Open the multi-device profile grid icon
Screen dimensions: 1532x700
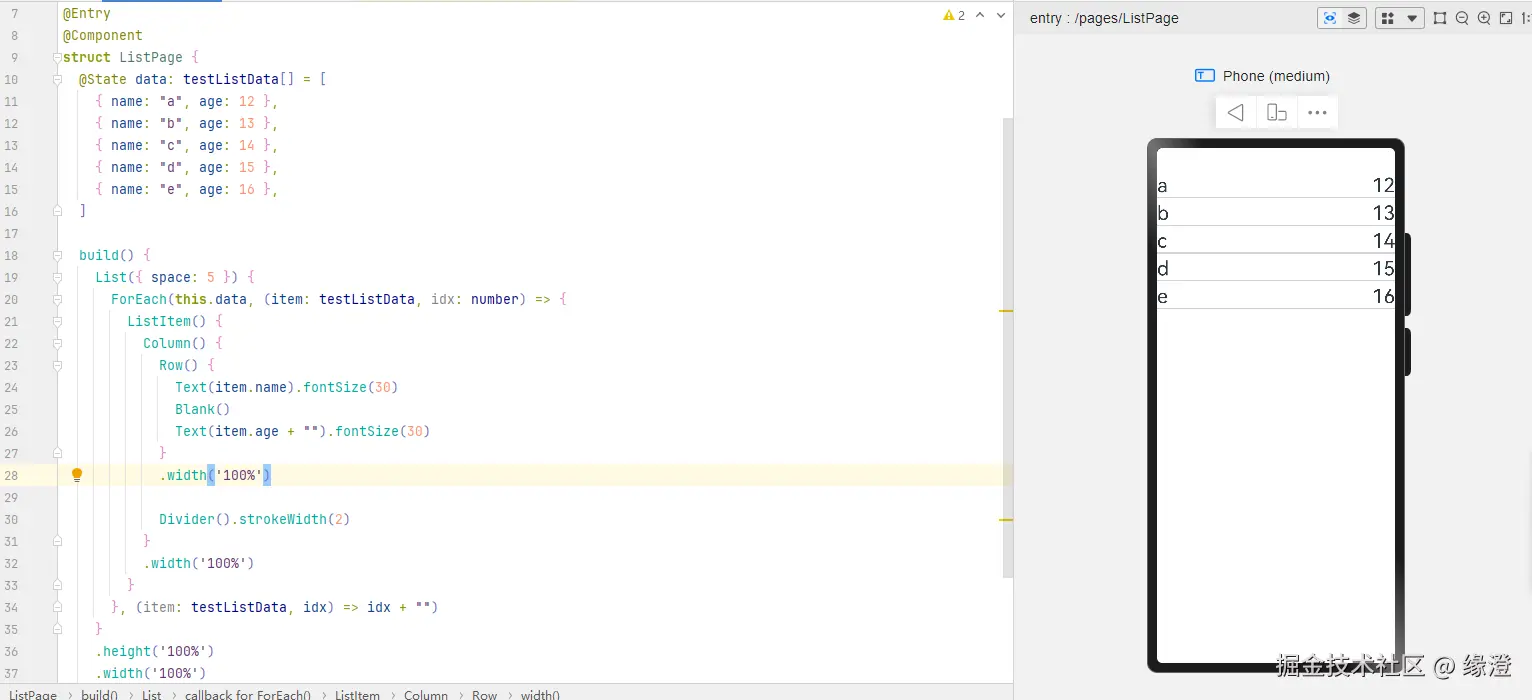click(1388, 18)
